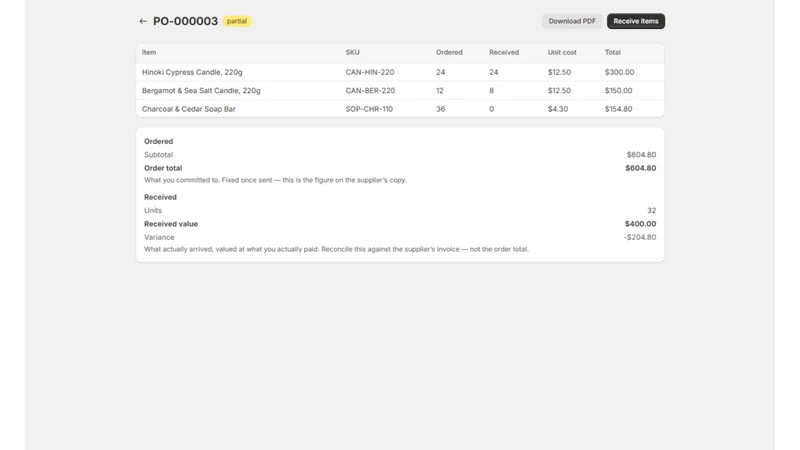Image resolution: width=800 pixels, height=450 pixels.
Task: Click received quantity 8 for Bergamot candle
Action: [491, 90]
